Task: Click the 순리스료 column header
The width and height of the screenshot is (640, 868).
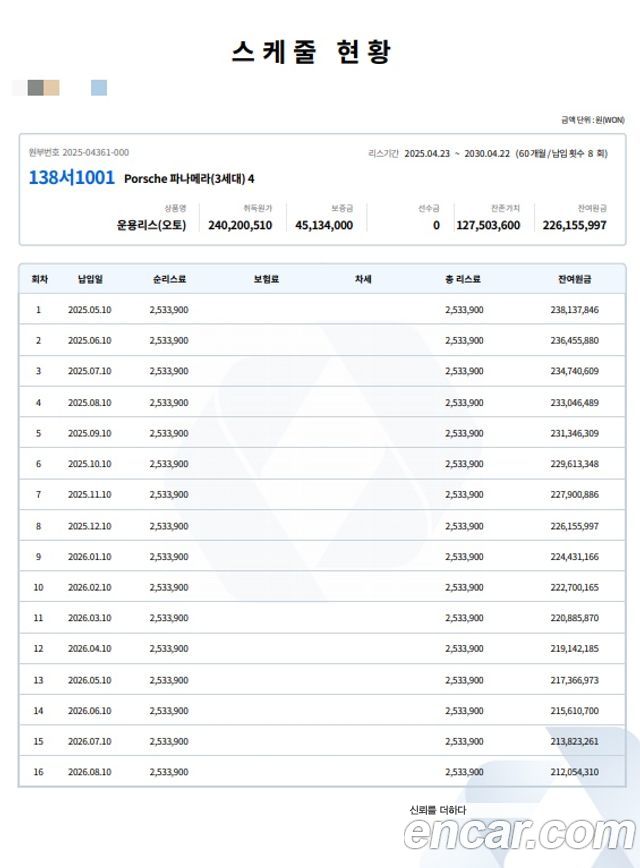Action: [169, 279]
